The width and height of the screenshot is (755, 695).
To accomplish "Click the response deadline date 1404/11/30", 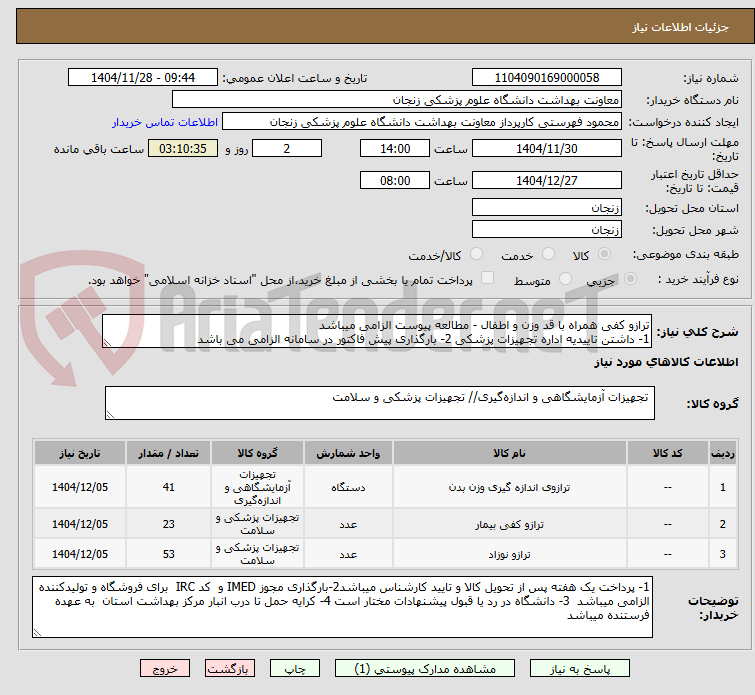I will click(x=547, y=148).
